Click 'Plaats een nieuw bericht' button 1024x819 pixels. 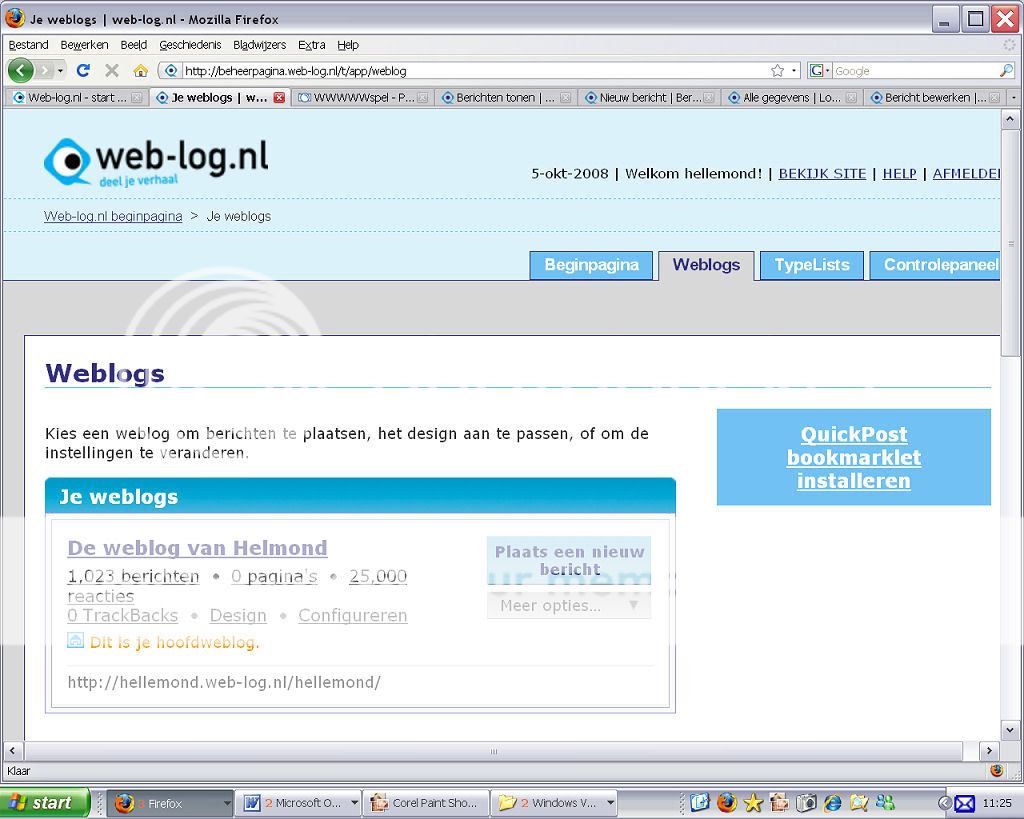[568, 560]
